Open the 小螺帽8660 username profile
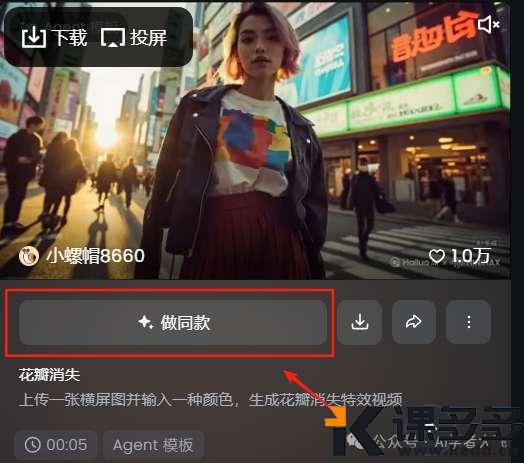Screen dimensions: 524x463 click(96, 256)
